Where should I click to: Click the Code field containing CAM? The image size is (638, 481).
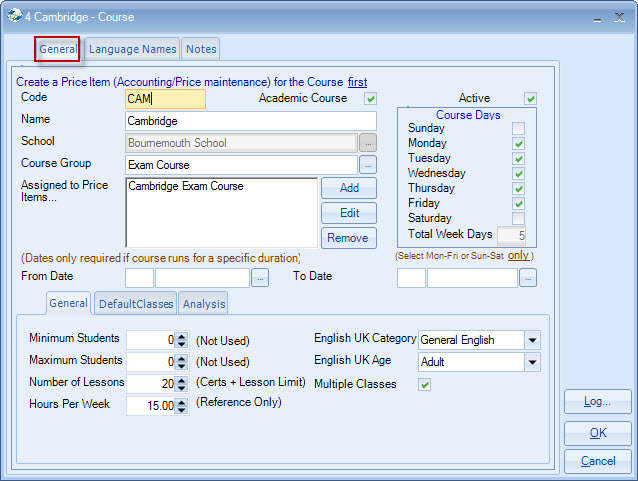(x=165, y=99)
